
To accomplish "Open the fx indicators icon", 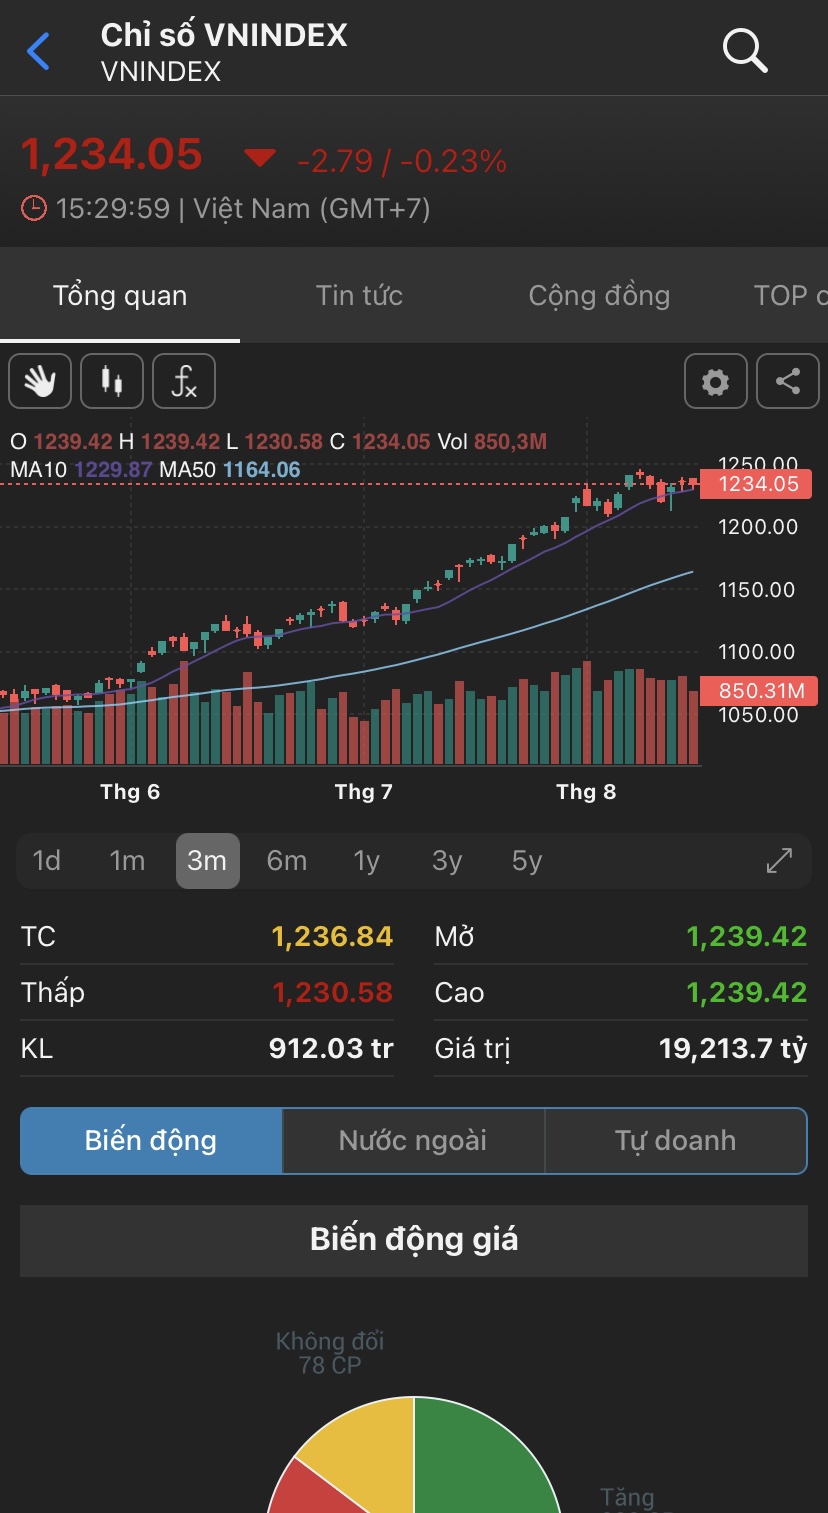I will pyautogui.click(x=184, y=381).
